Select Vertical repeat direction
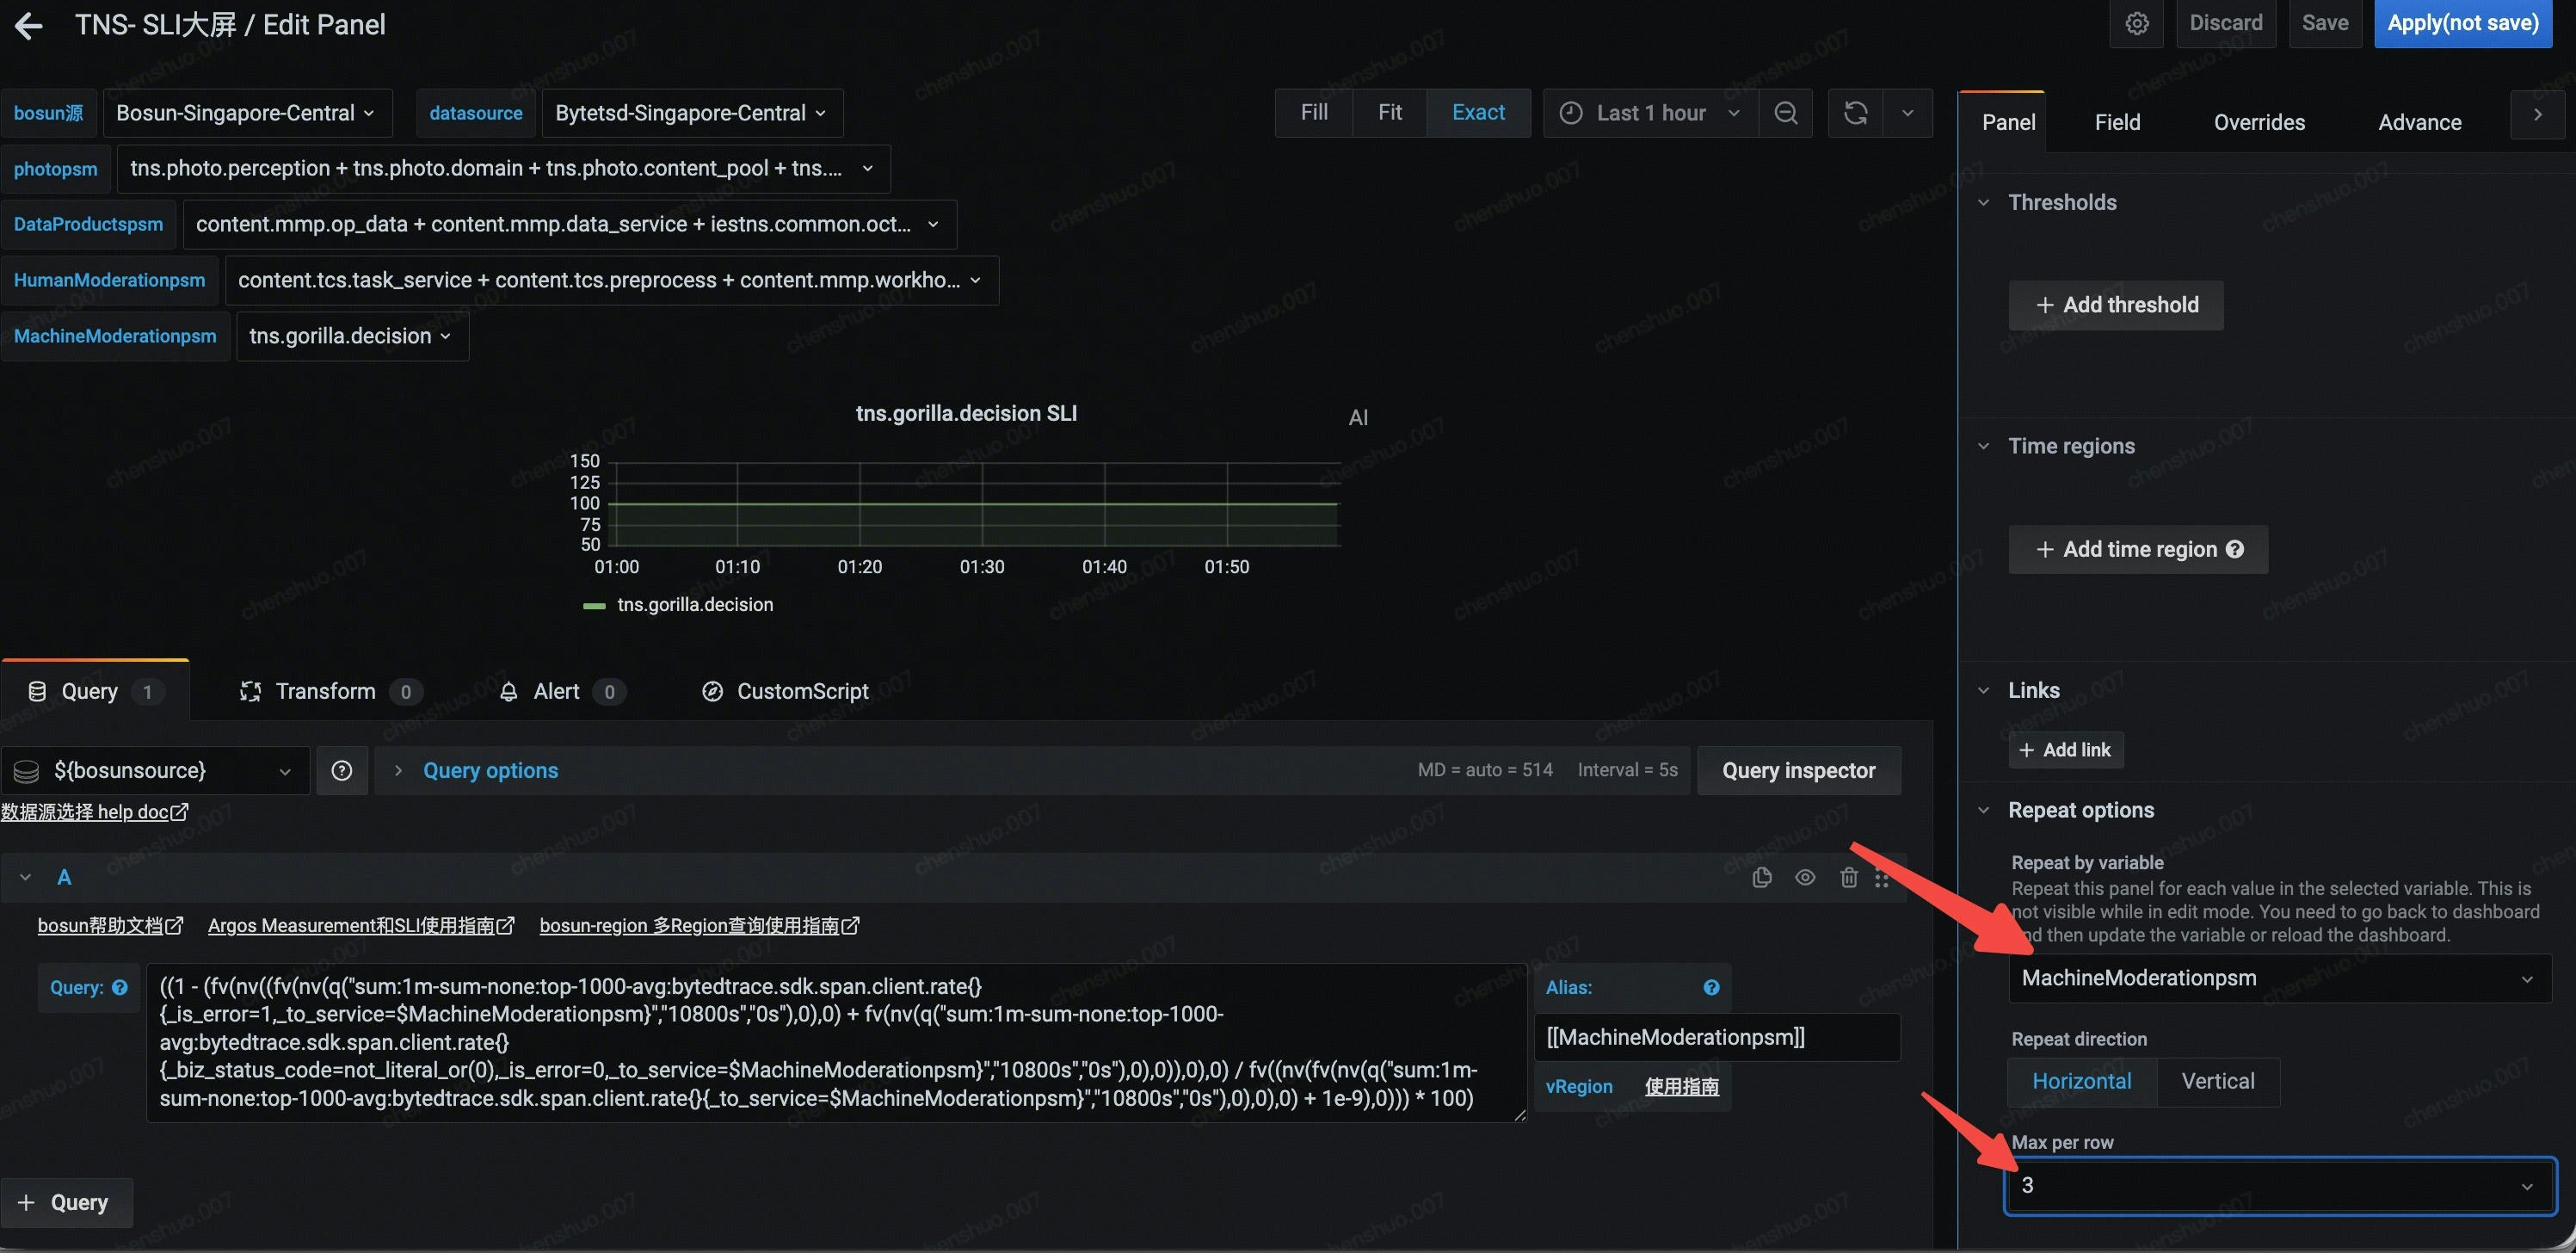Screen dimensions: 2576x1253 click(x=2217, y=1081)
